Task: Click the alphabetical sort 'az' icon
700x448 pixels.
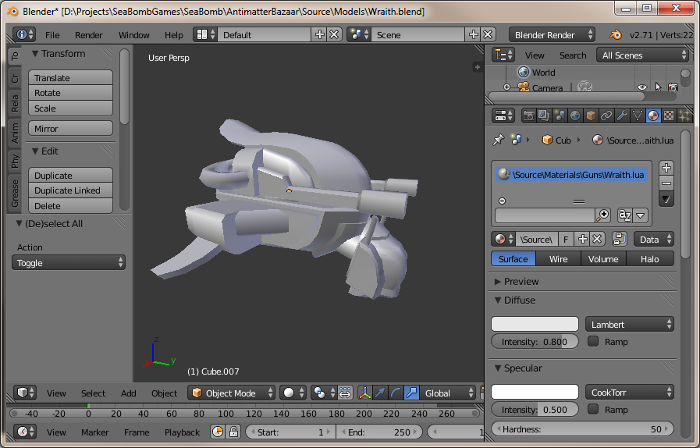Action: point(625,216)
